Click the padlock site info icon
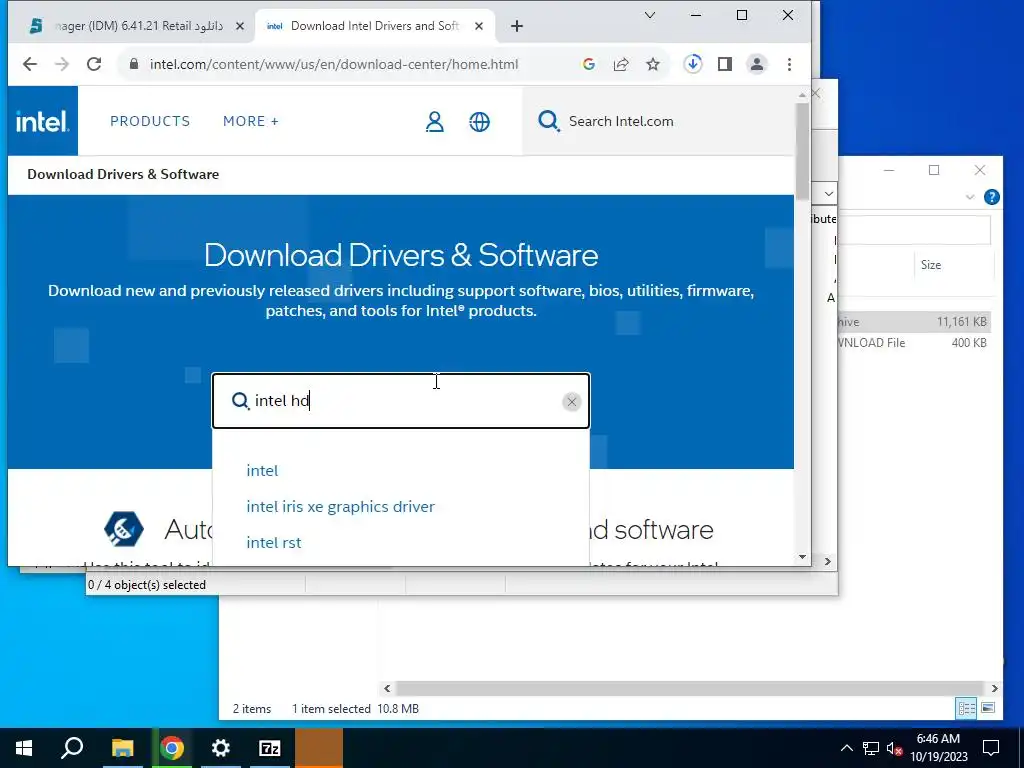1024x768 pixels. (134, 64)
